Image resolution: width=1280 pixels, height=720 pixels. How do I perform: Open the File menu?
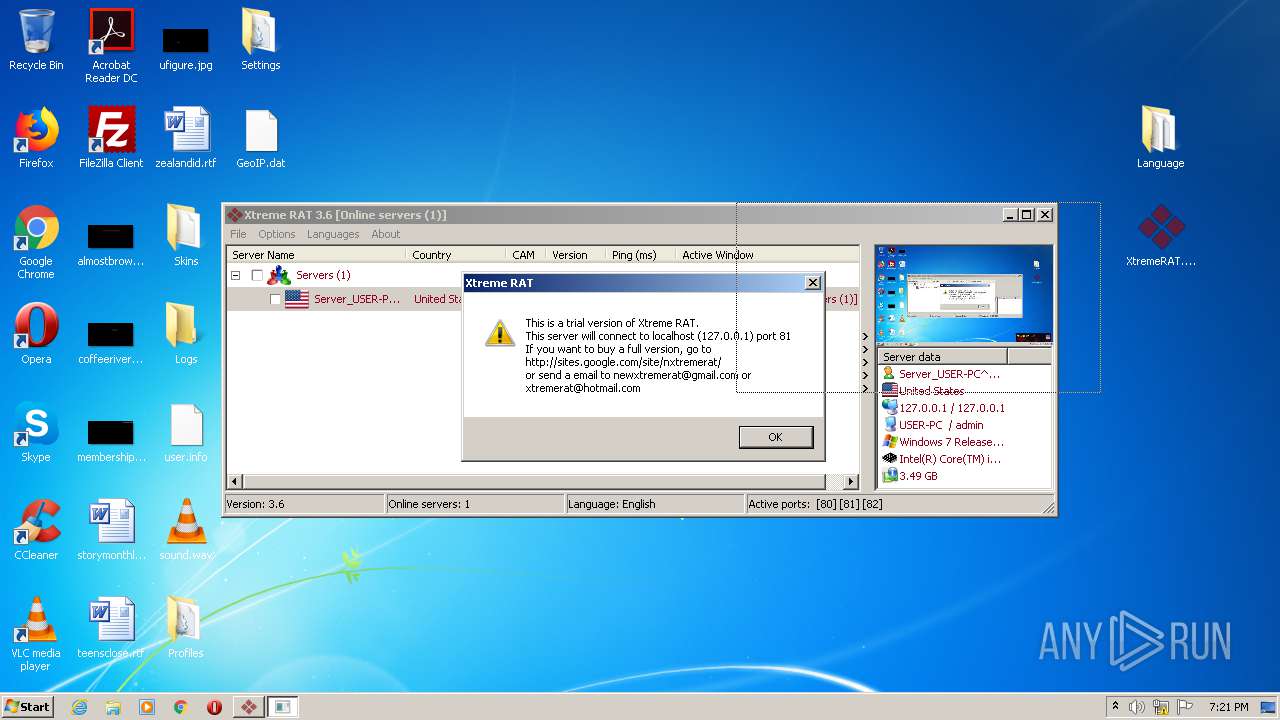[x=238, y=234]
